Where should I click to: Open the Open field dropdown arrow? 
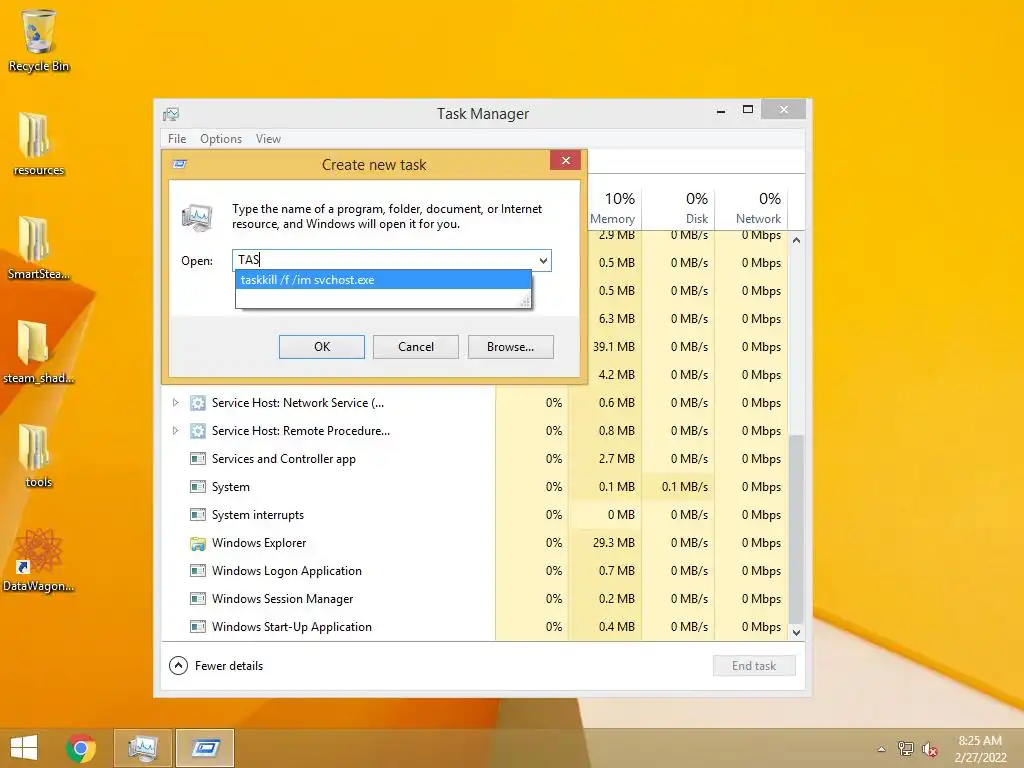[543, 261]
